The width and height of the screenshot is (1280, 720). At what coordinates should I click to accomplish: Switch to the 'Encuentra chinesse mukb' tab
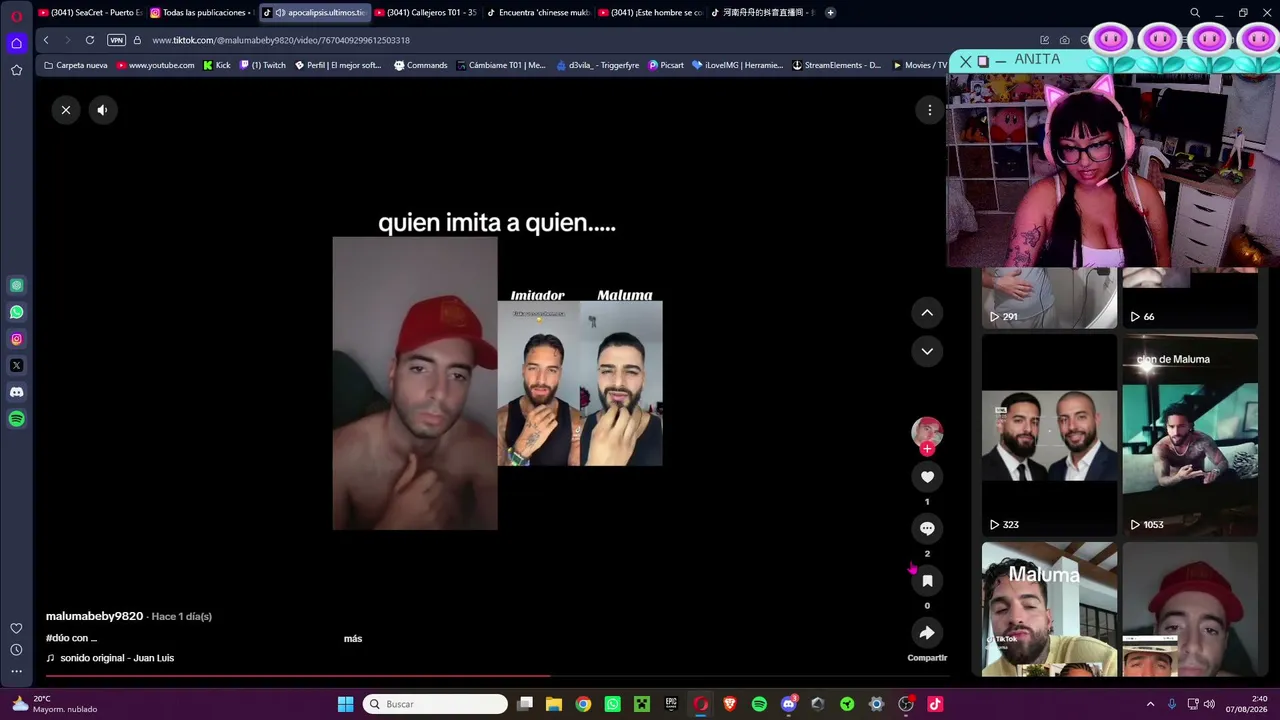(538, 13)
